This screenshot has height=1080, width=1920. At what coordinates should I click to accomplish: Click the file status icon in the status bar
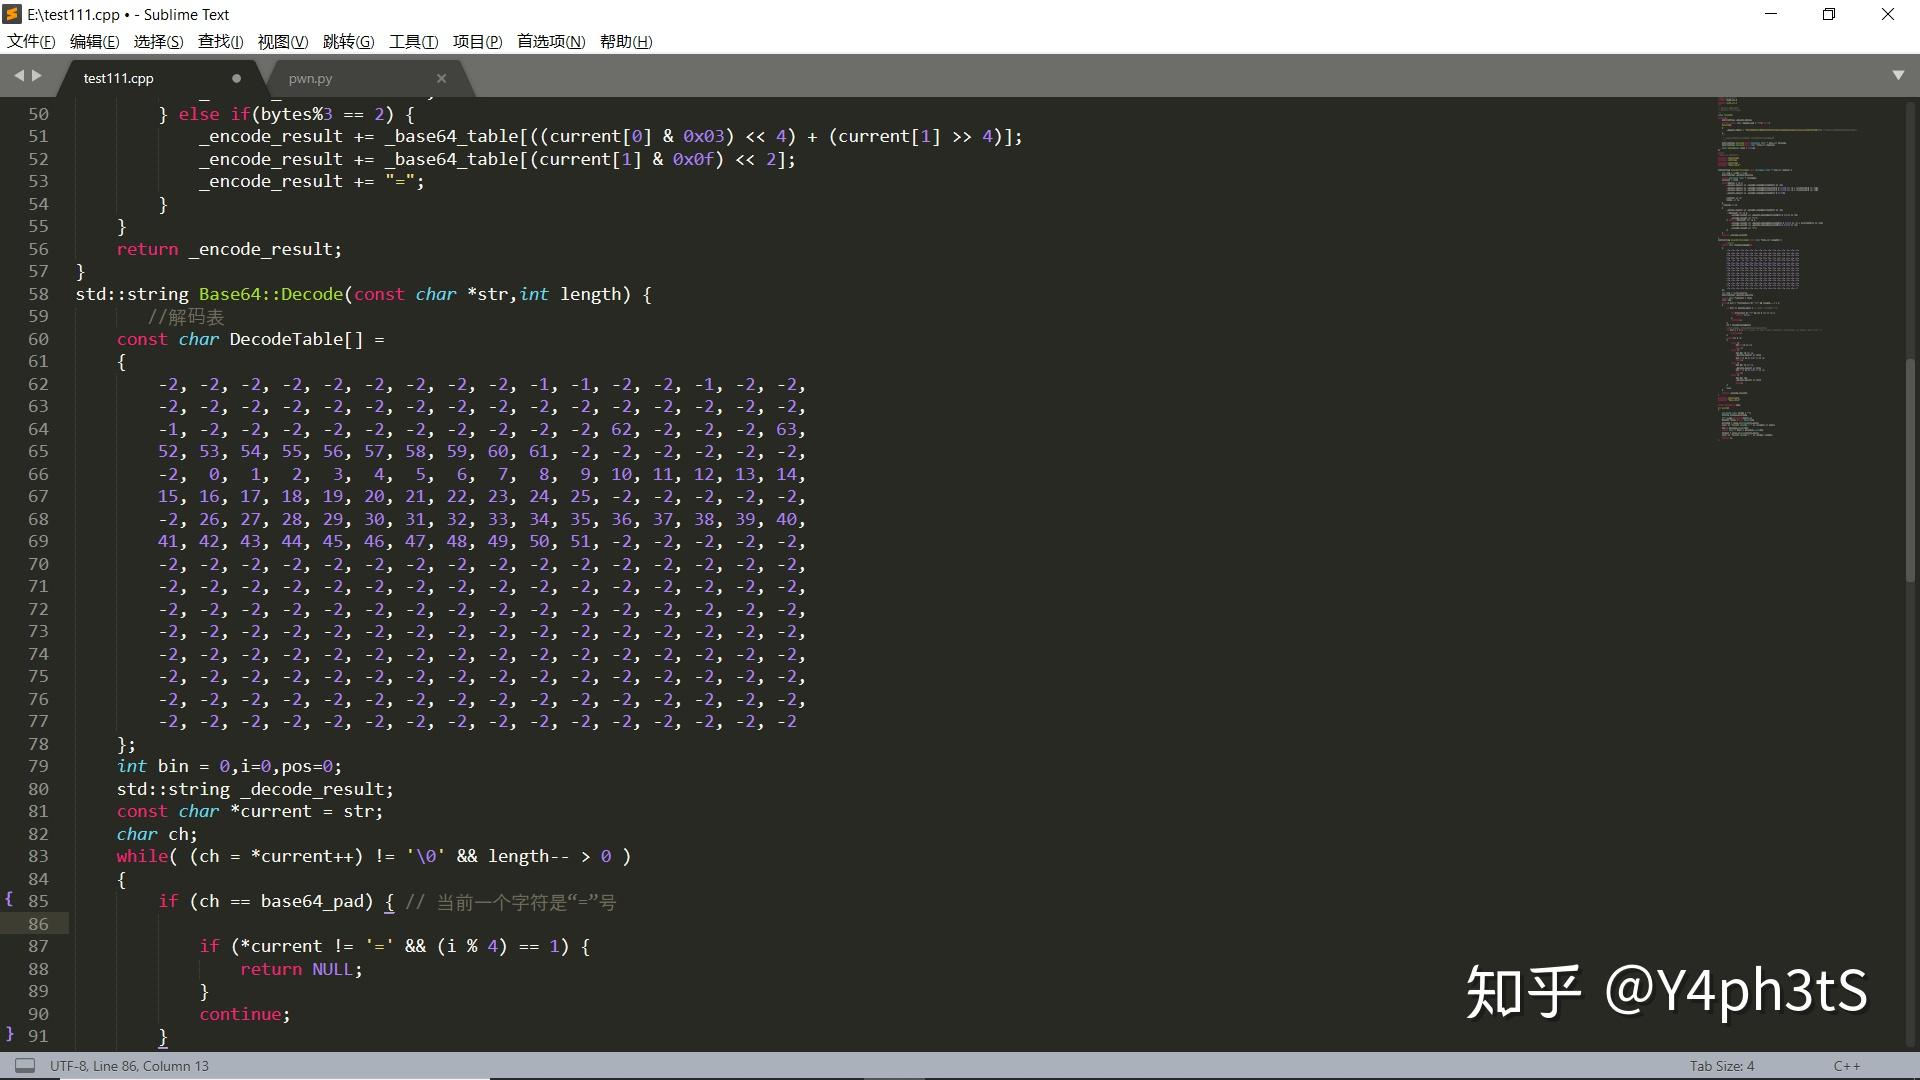(24, 1066)
